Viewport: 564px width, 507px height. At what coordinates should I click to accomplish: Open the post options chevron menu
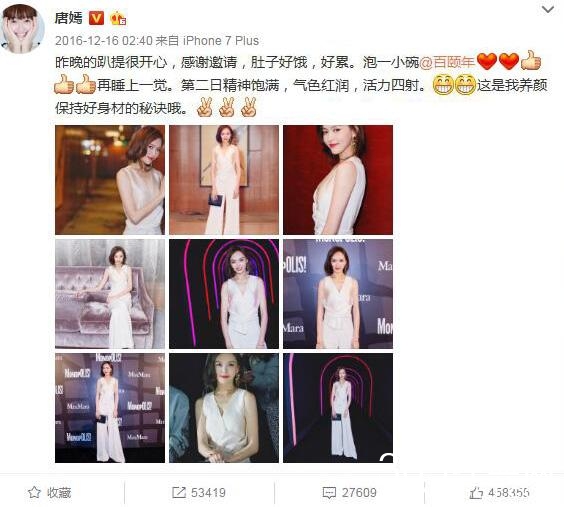point(547,10)
